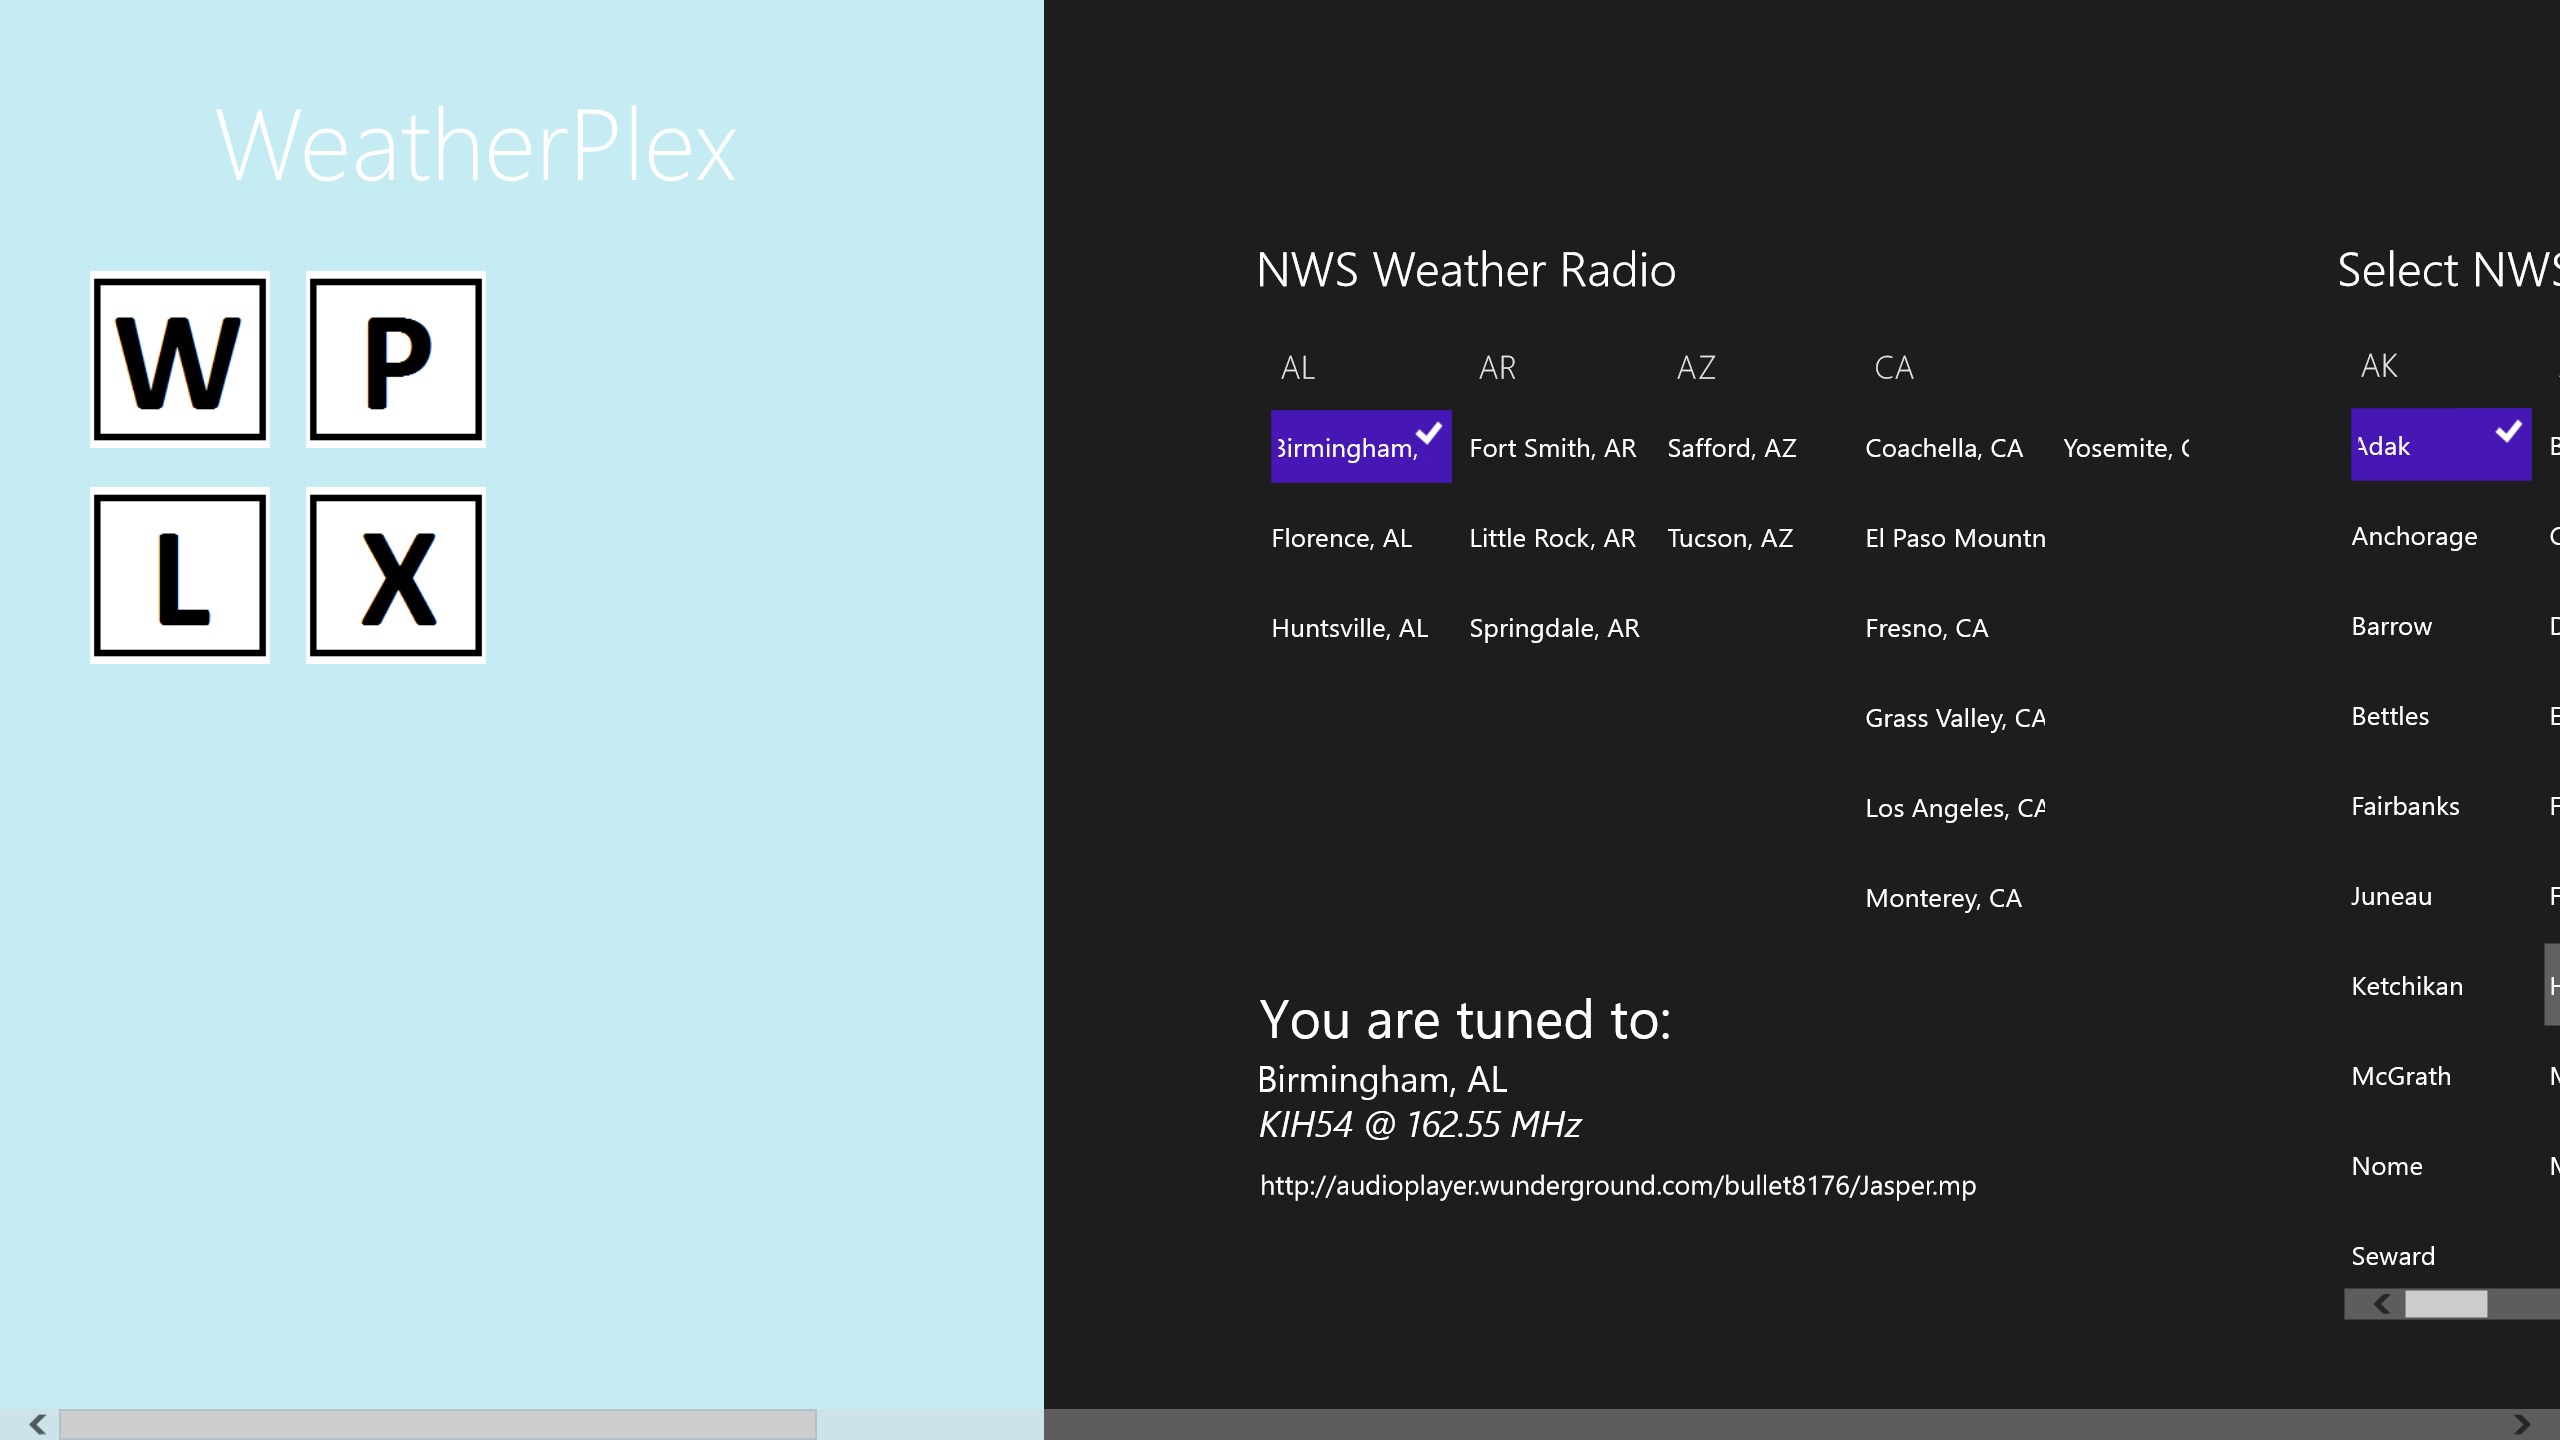The height and width of the screenshot is (1440, 2560).
Task: Click the station list scrollbar thumb
Action: [2445, 1304]
